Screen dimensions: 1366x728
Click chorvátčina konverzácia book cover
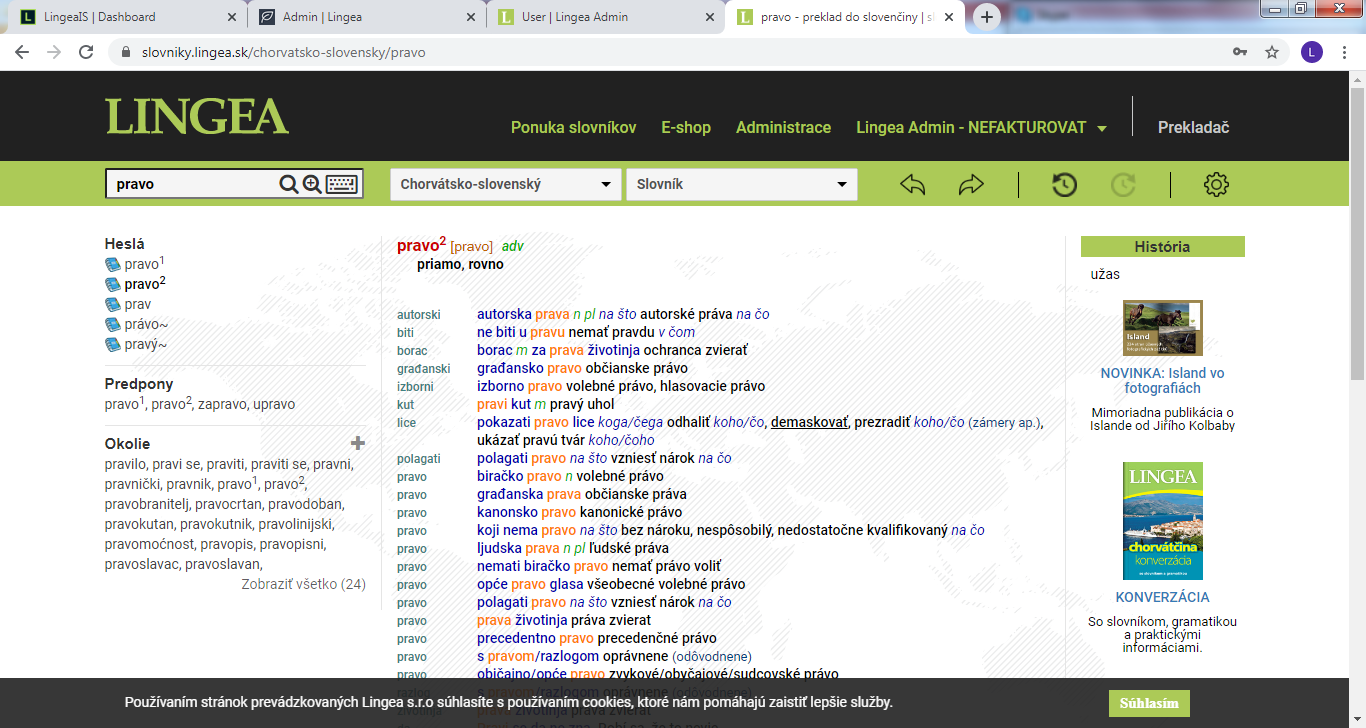click(x=1162, y=521)
